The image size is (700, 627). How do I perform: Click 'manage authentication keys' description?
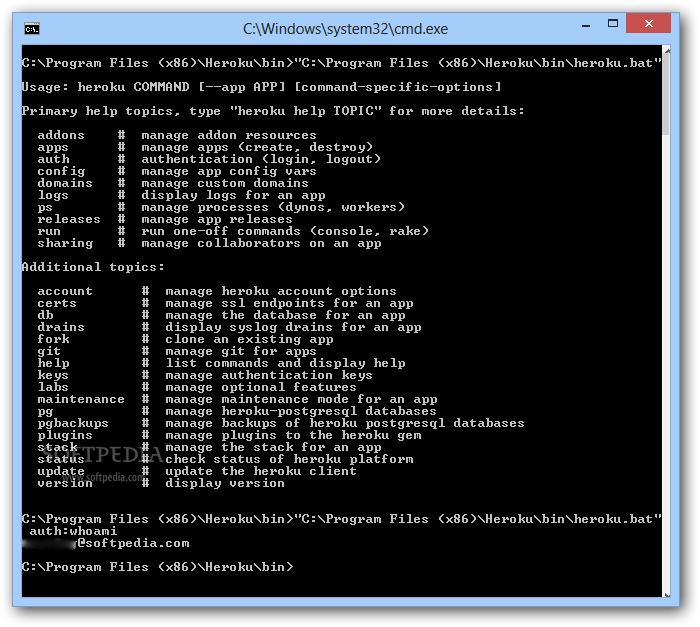click(269, 376)
